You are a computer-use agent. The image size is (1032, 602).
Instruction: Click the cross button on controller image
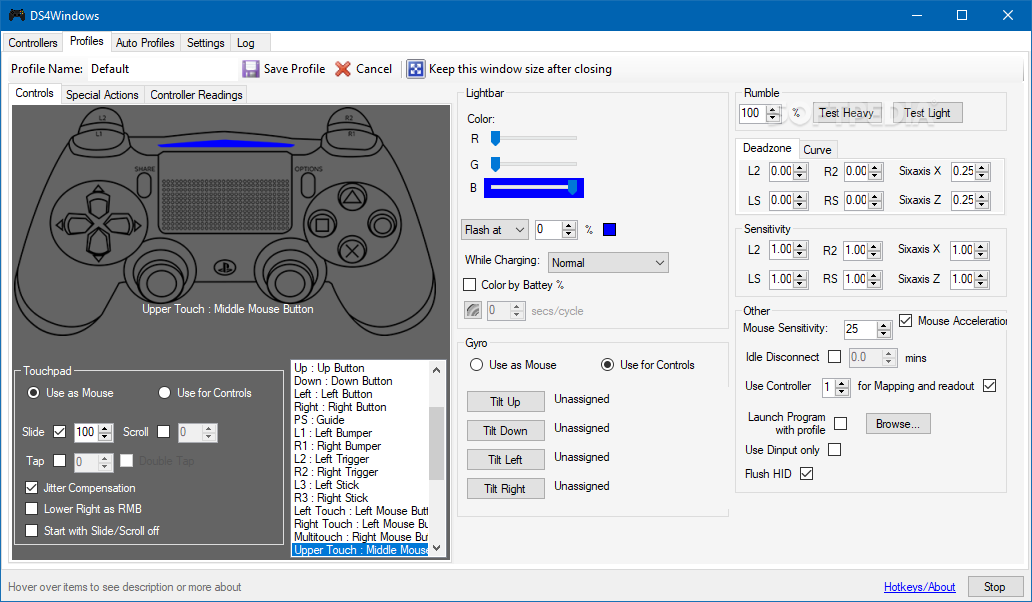tap(352, 251)
